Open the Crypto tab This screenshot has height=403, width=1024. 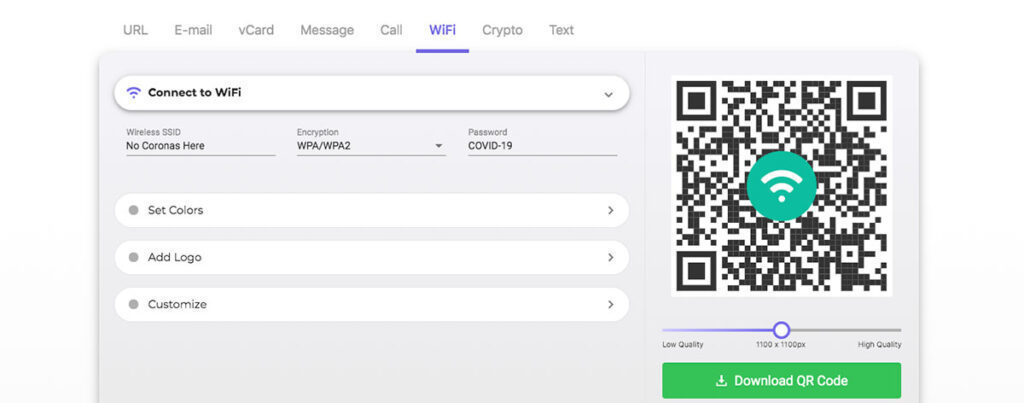502,30
